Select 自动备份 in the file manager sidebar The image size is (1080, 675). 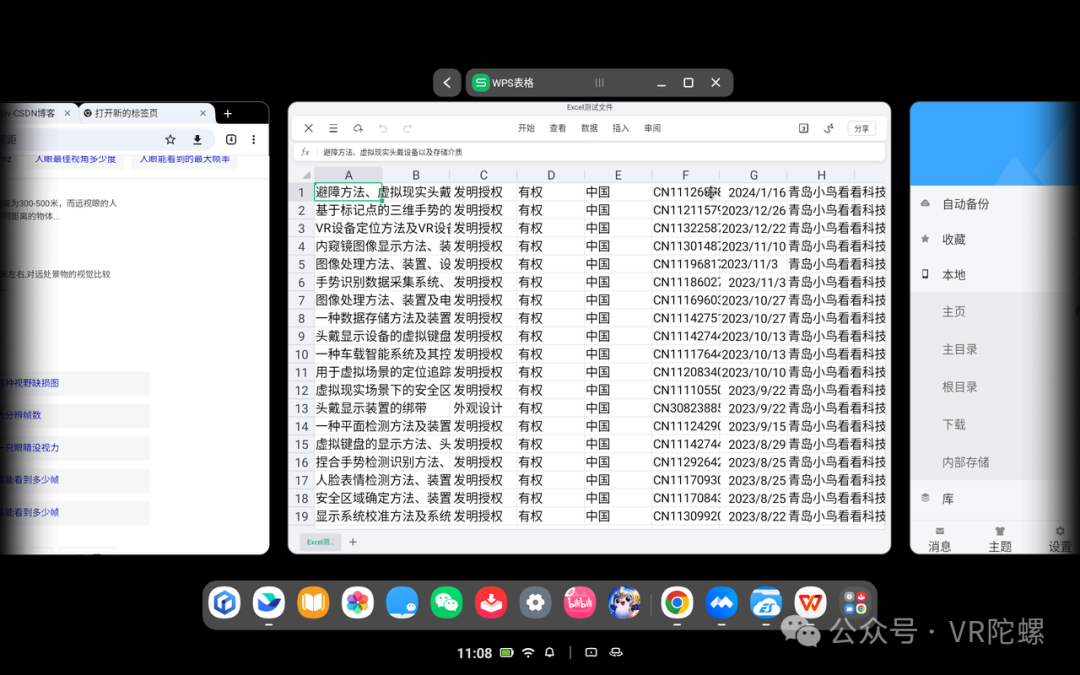pyautogui.click(x=966, y=204)
